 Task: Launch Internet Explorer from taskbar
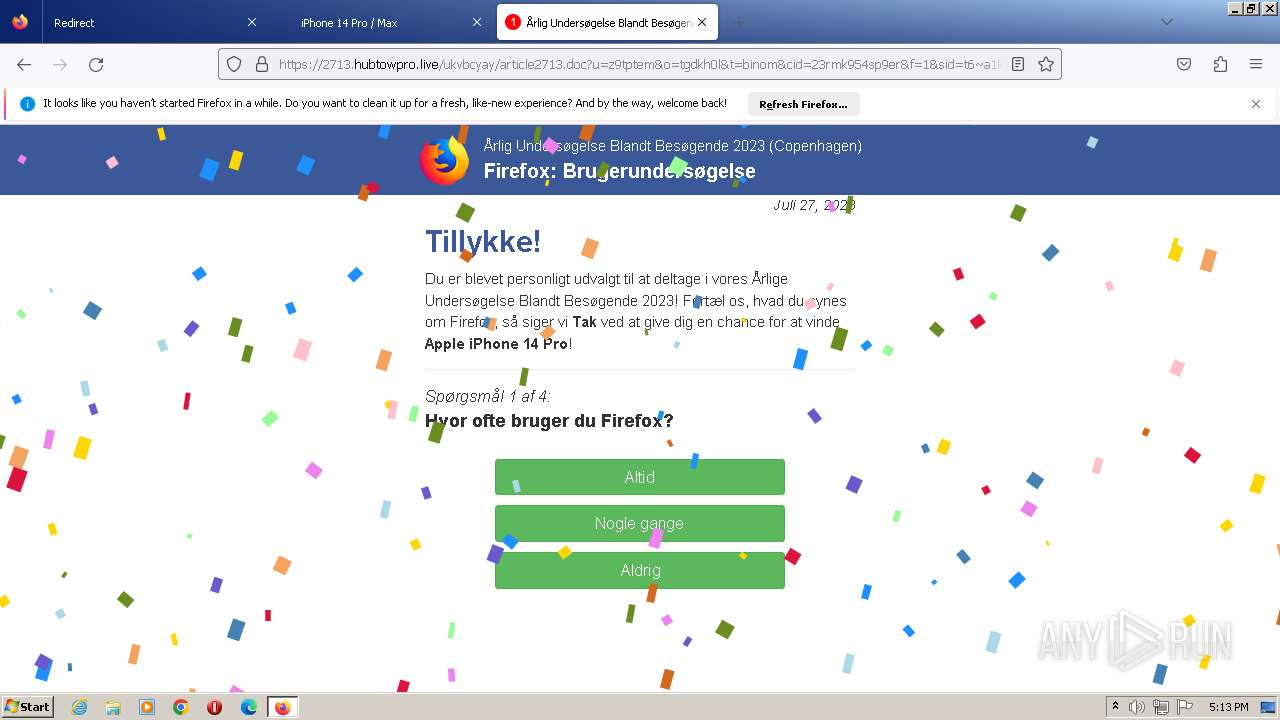pos(79,707)
